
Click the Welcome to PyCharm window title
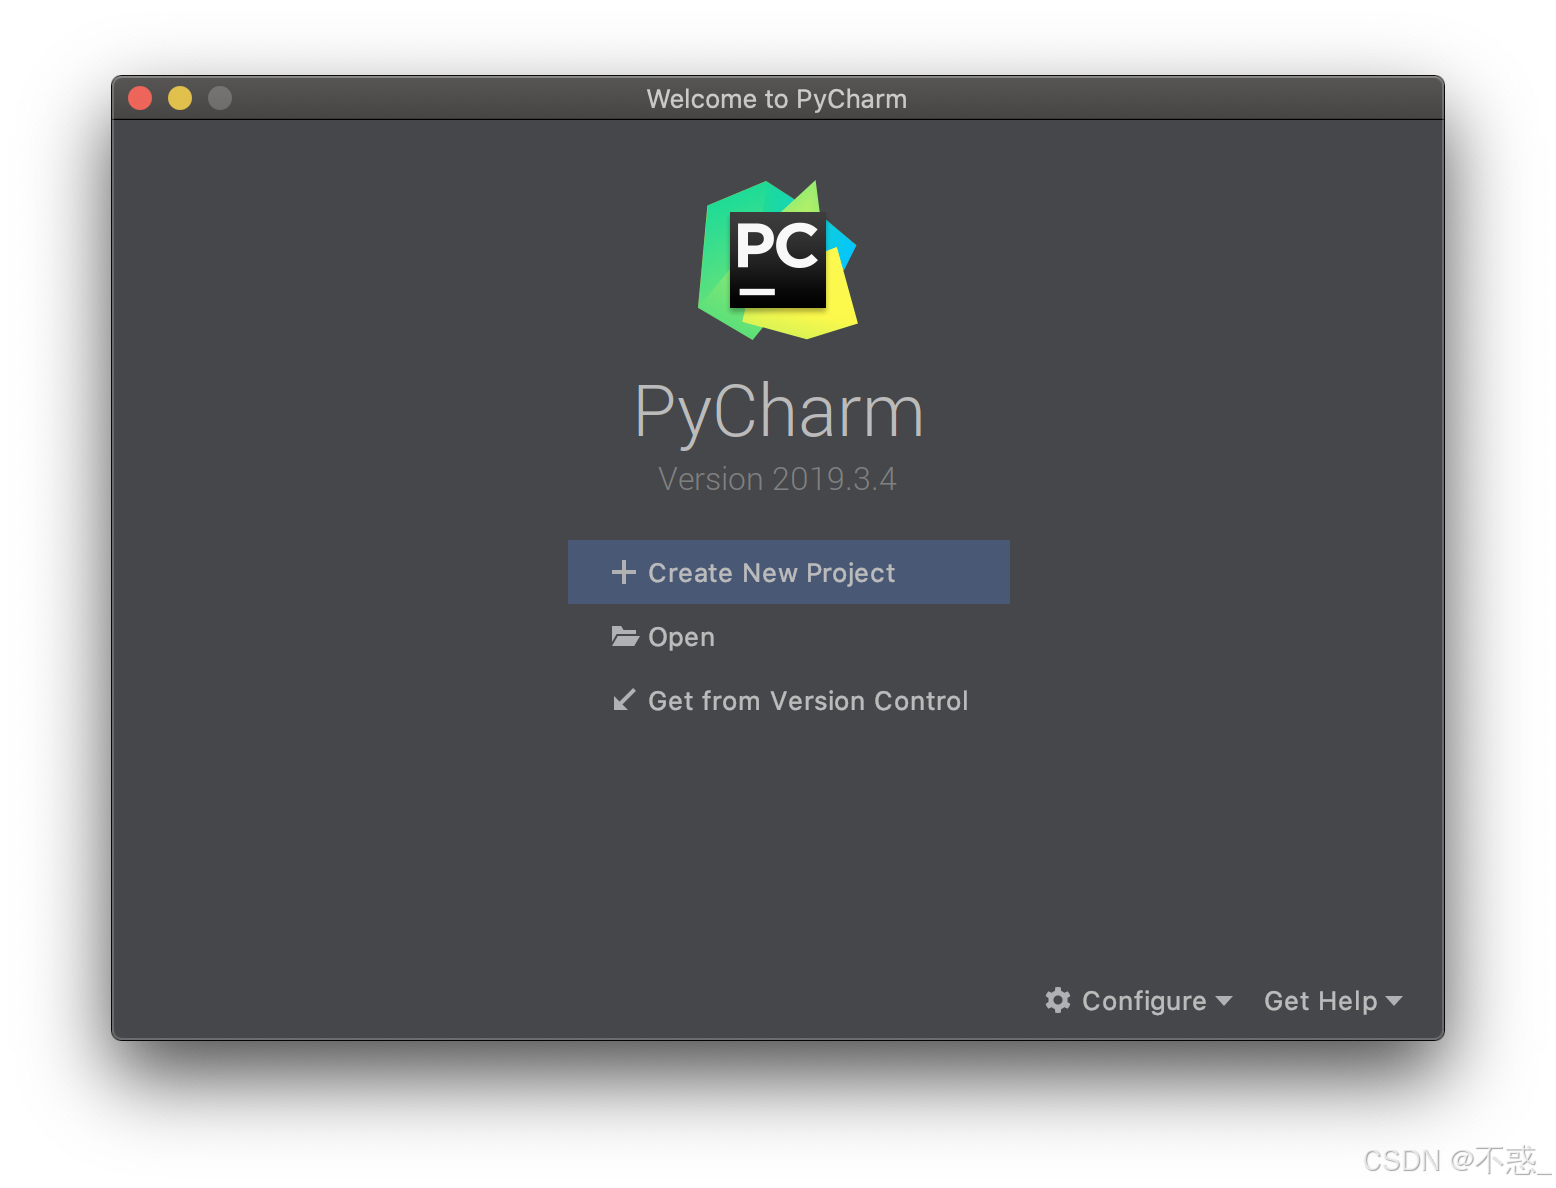(x=777, y=99)
